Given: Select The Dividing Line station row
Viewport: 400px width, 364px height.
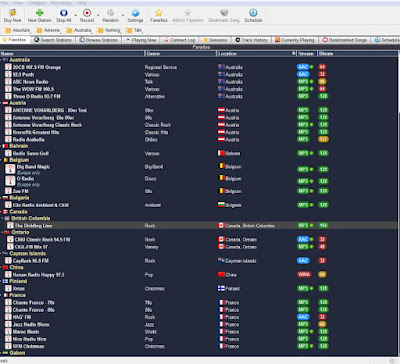Looking at the screenshot, I should tap(198, 225).
